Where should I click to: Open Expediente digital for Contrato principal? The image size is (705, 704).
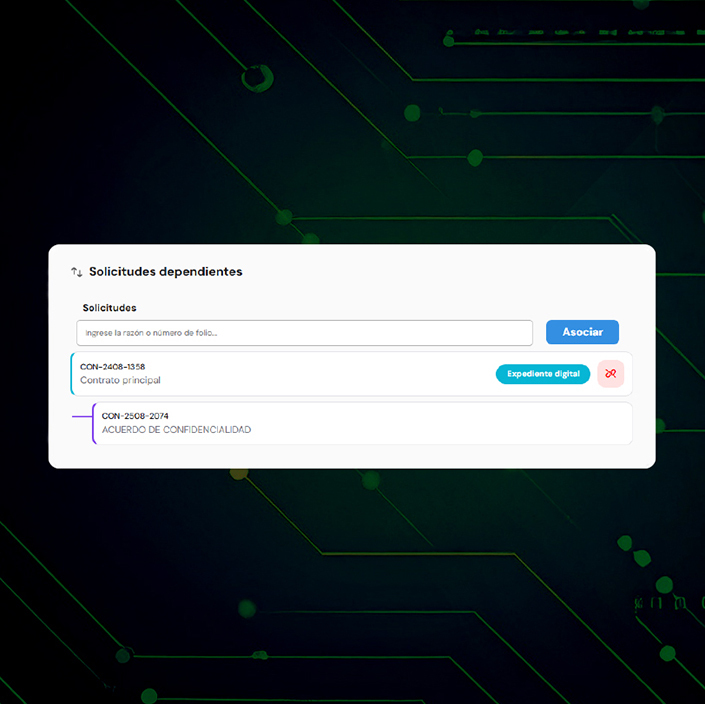[x=542, y=374]
